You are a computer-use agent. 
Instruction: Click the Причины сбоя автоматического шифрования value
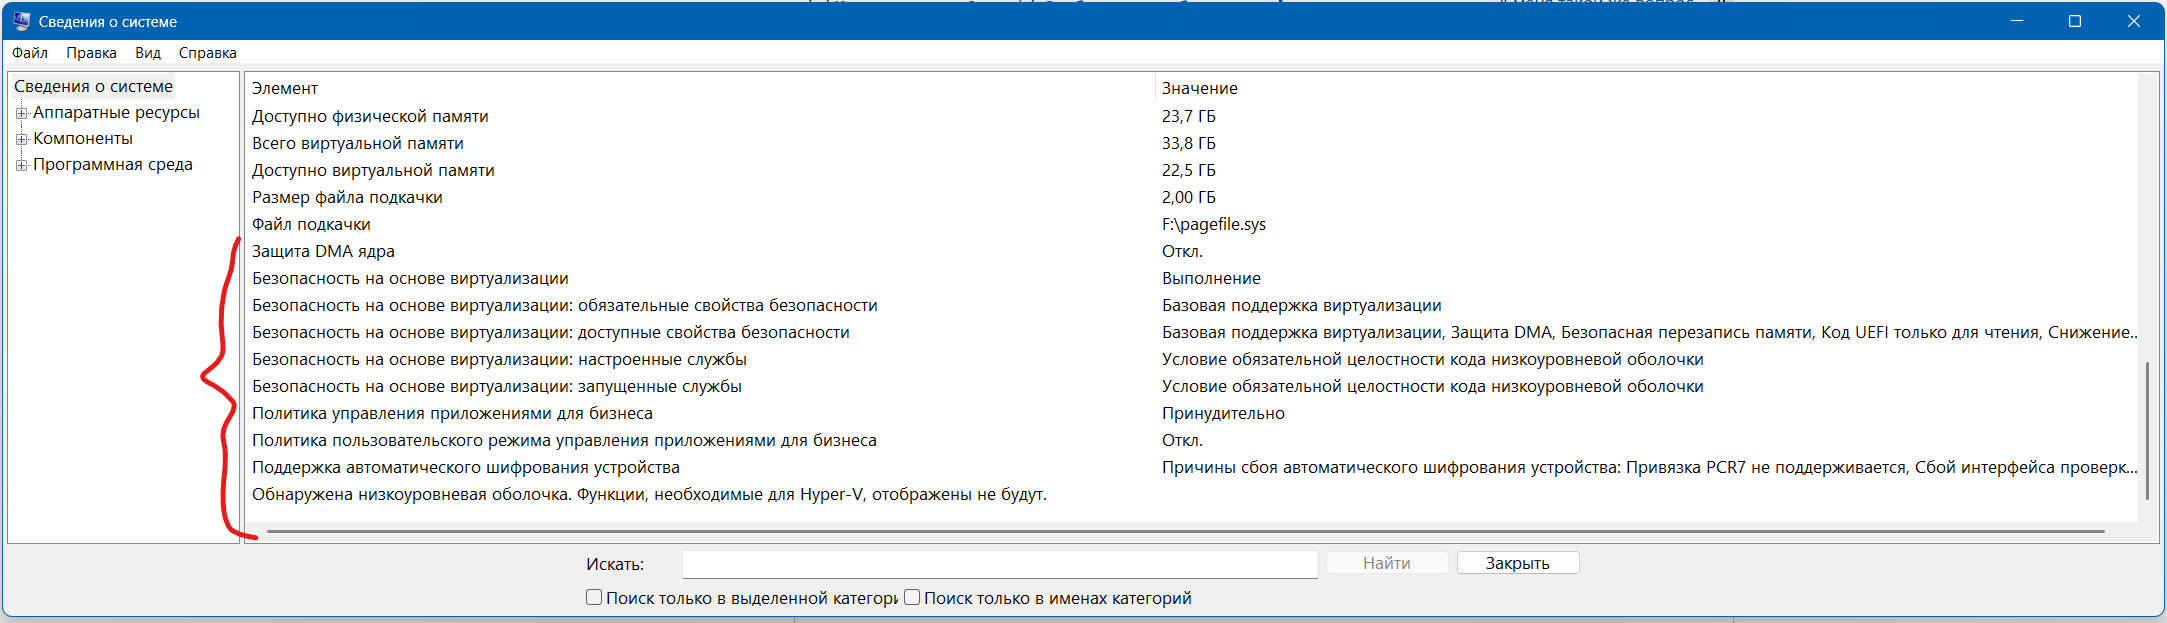[1649, 467]
